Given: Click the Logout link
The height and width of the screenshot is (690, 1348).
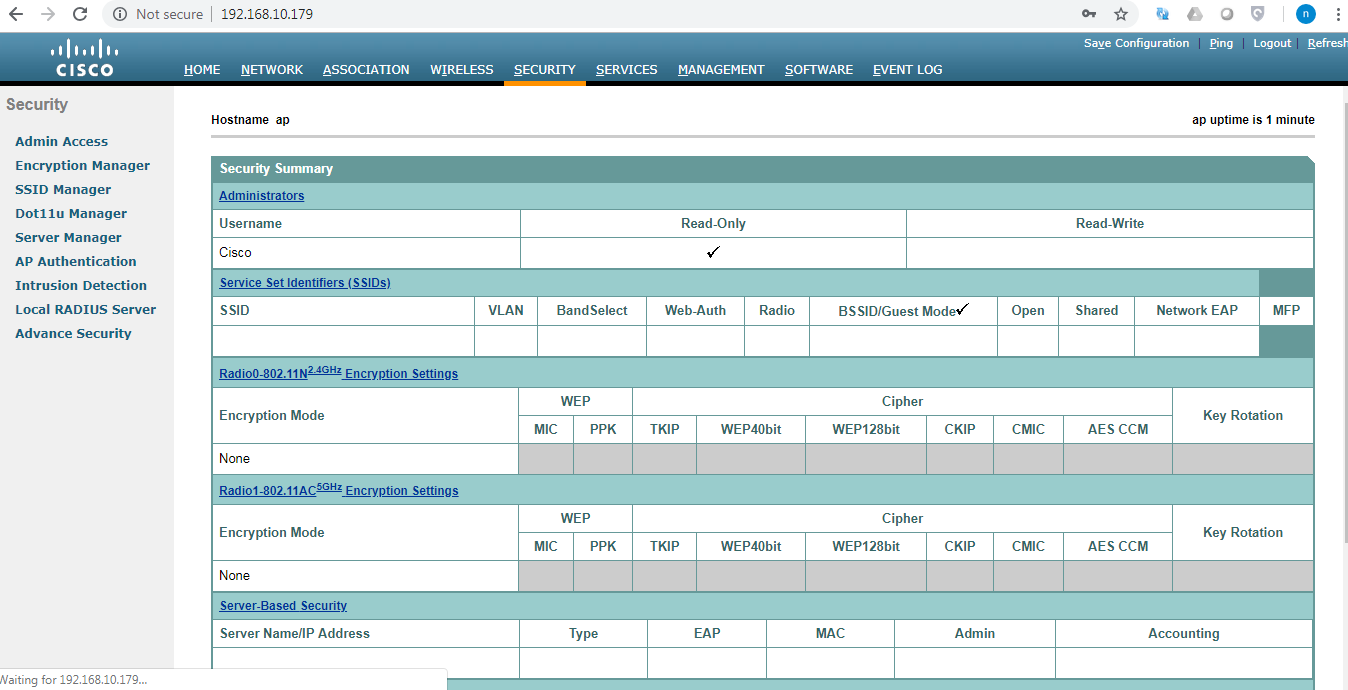Looking at the screenshot, I should 1271,43.
